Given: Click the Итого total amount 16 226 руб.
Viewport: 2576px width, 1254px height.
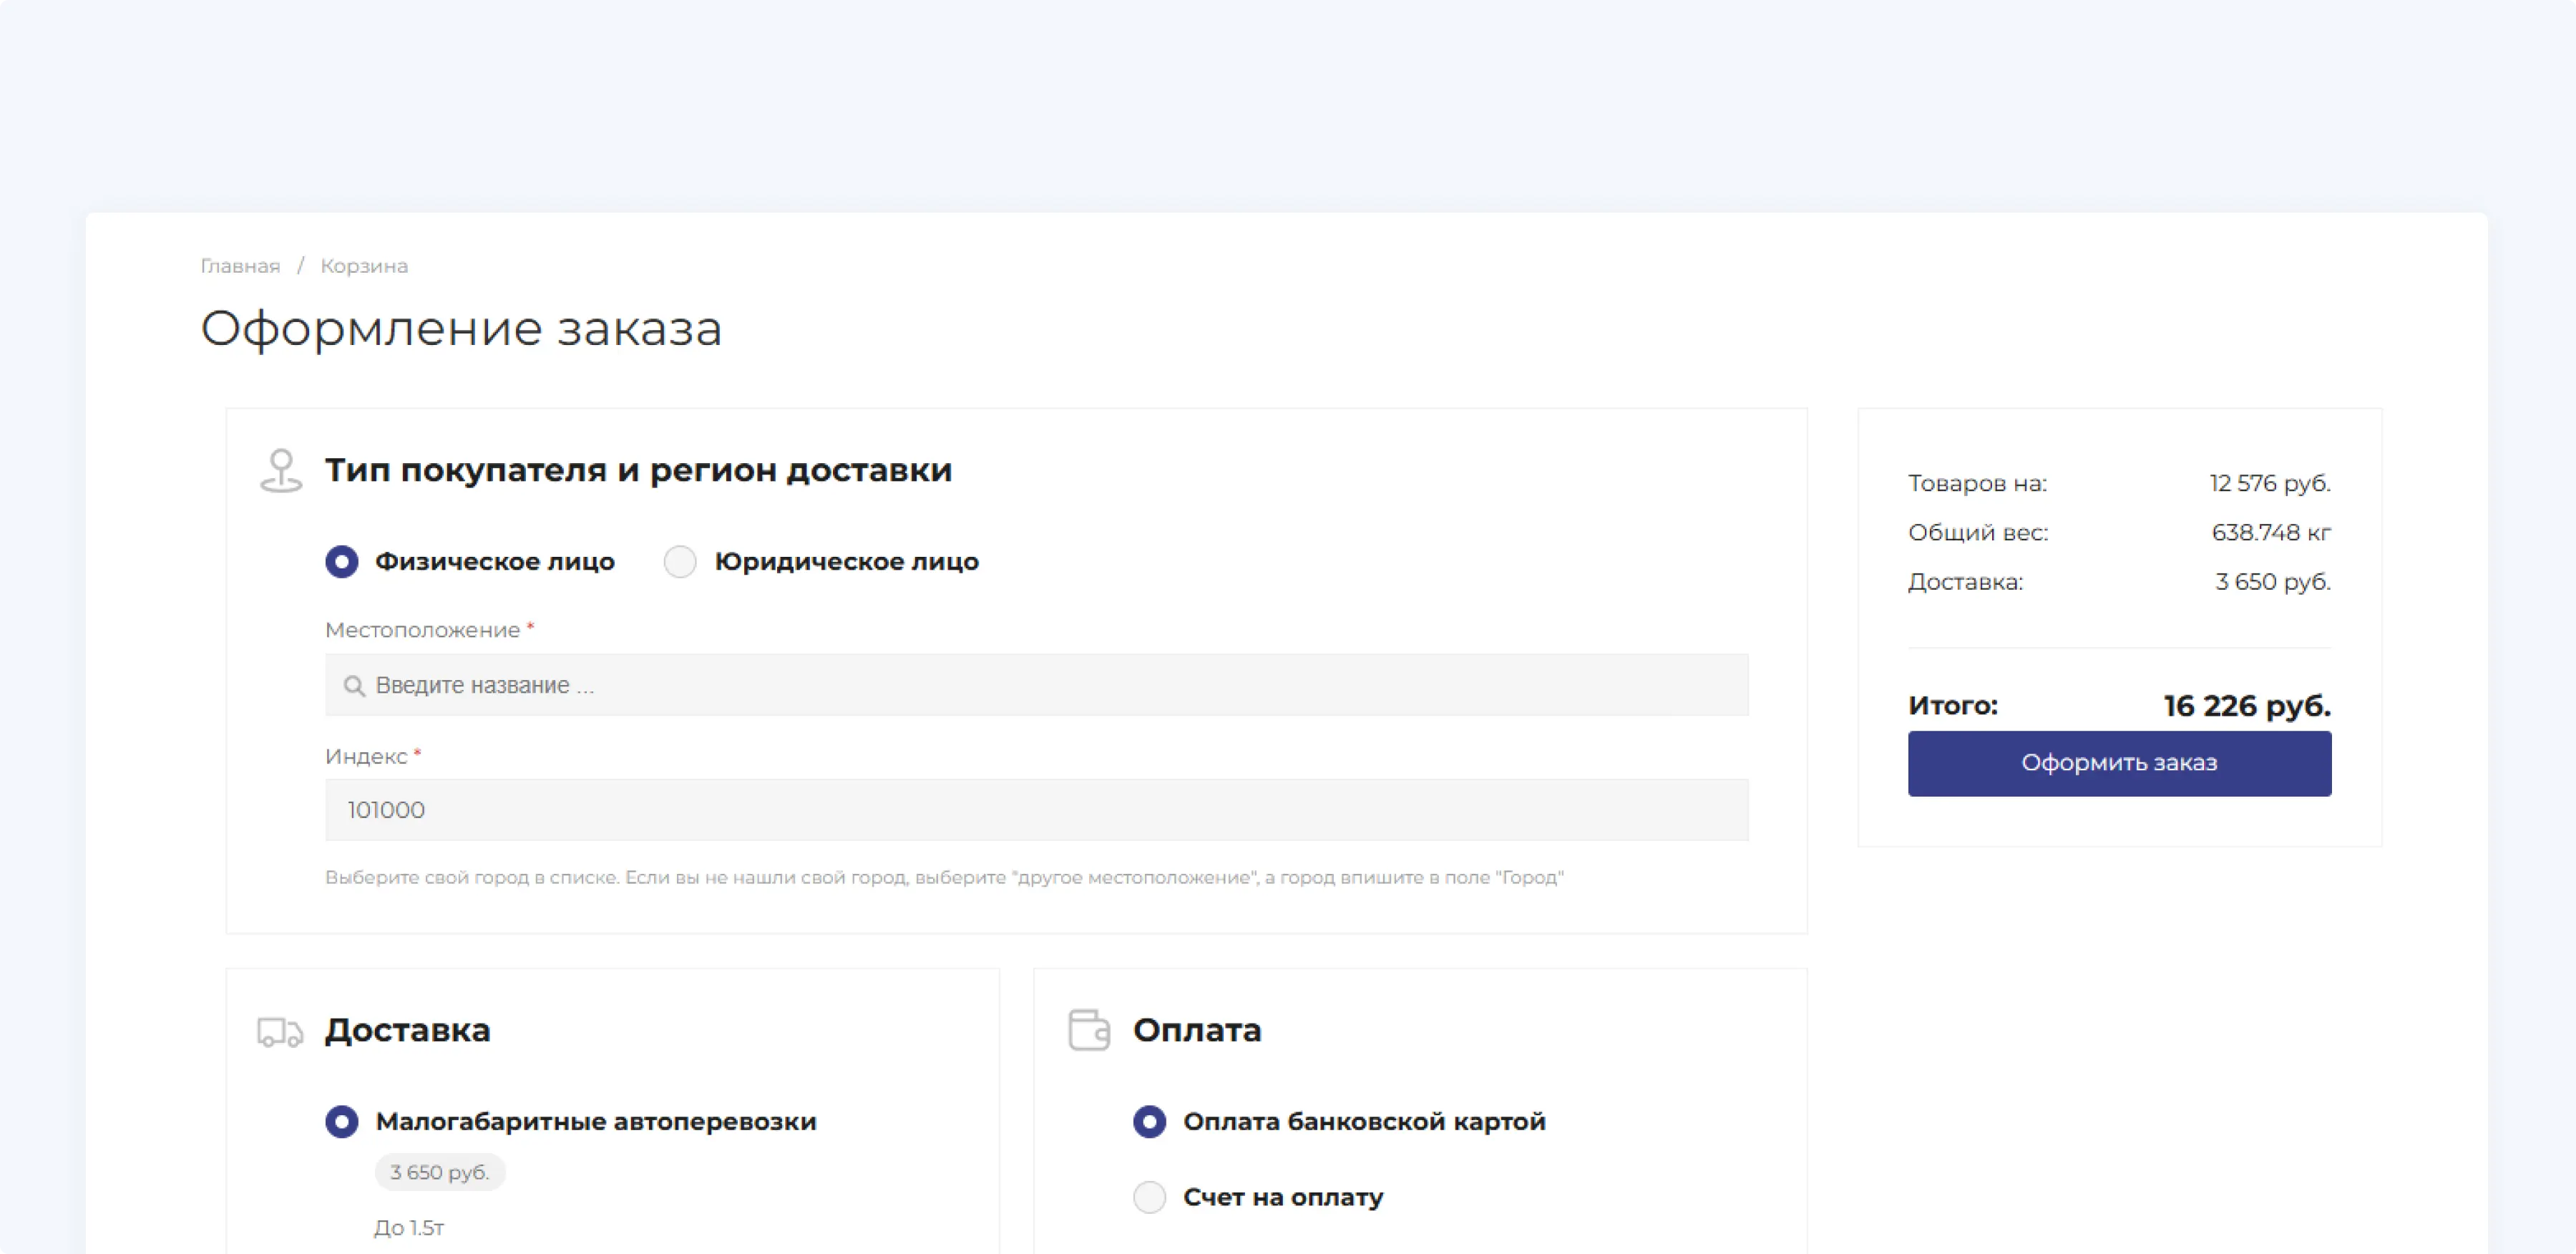Looking at the screenshot, I should pos(2246,706).
